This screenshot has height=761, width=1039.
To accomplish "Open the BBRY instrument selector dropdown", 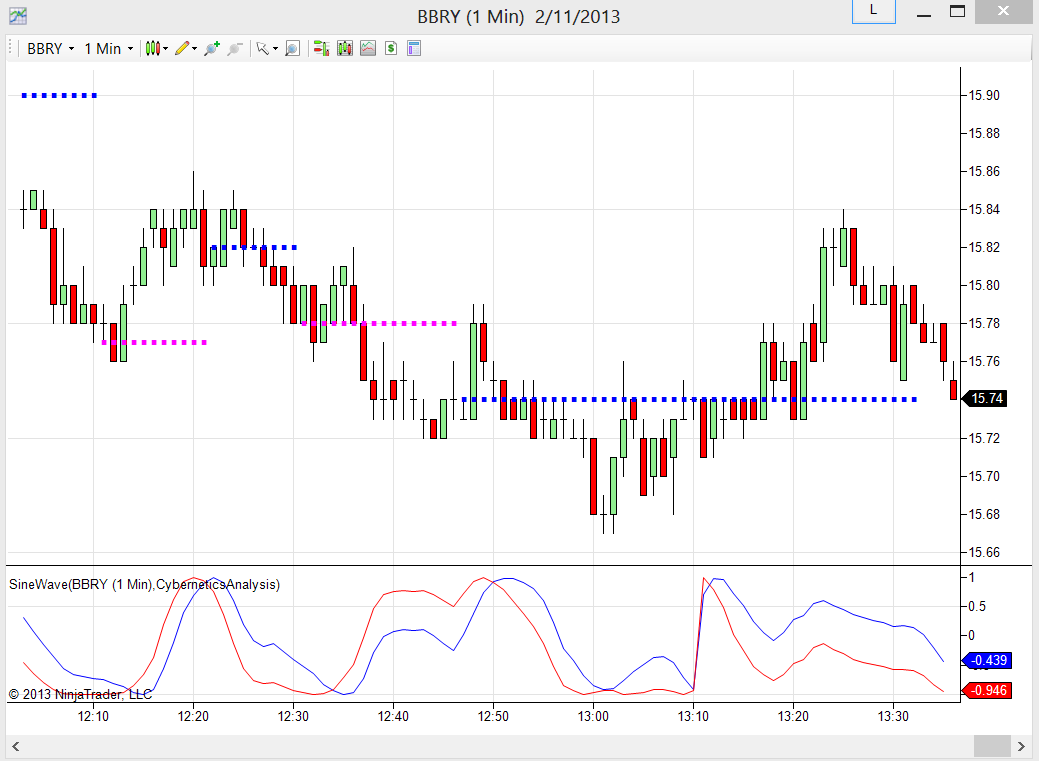I will pyautogui.click(x=50, y=48).
